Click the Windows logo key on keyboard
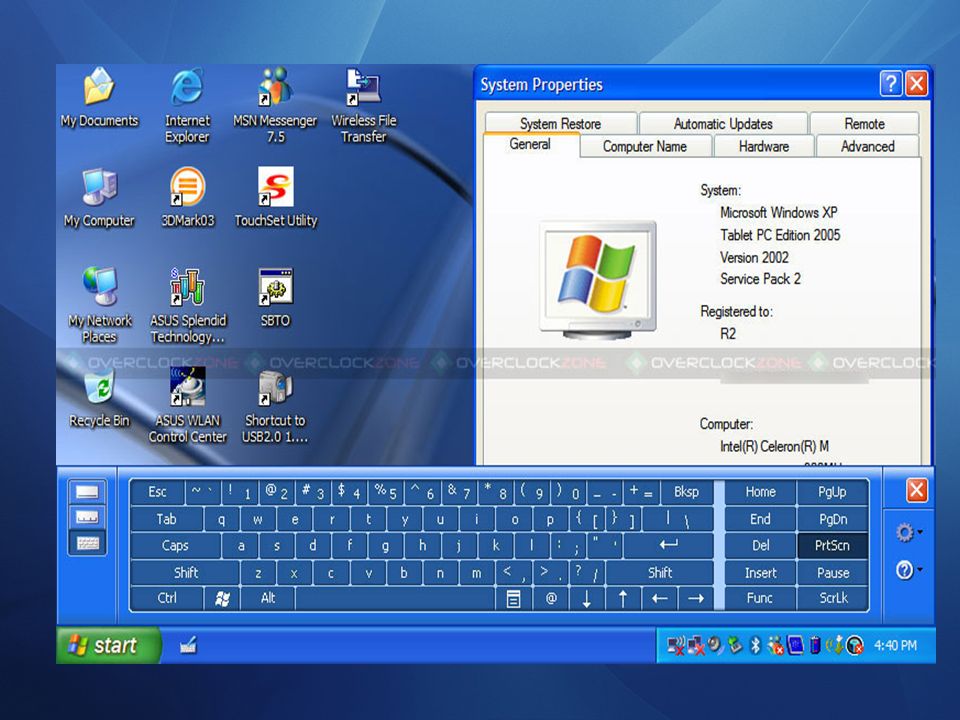 pos(222,598)
